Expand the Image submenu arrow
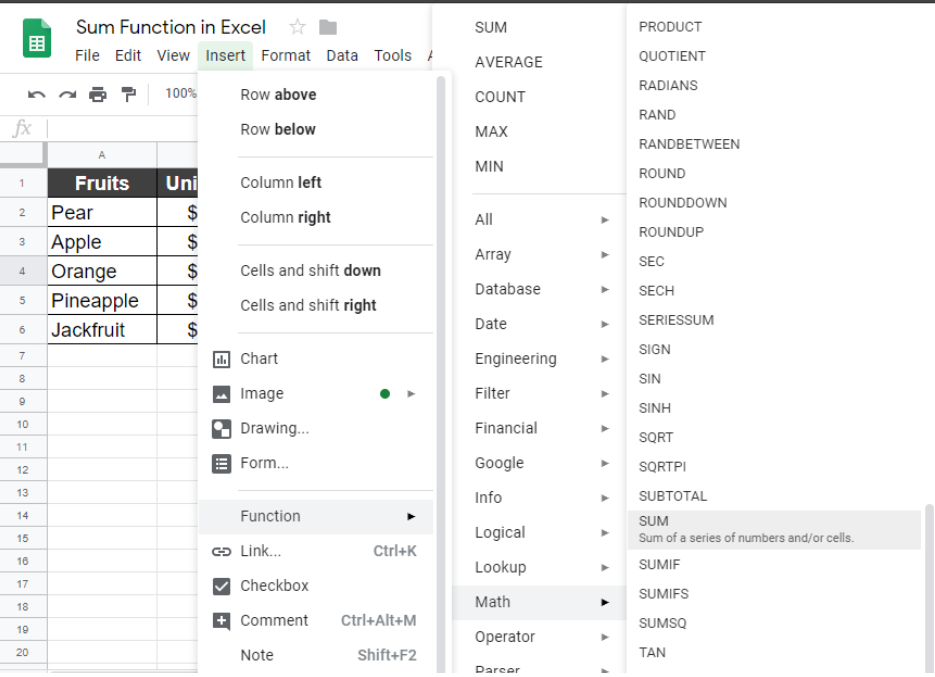The height and width of the screenshot is (677, 935). [x=412, y=393]
